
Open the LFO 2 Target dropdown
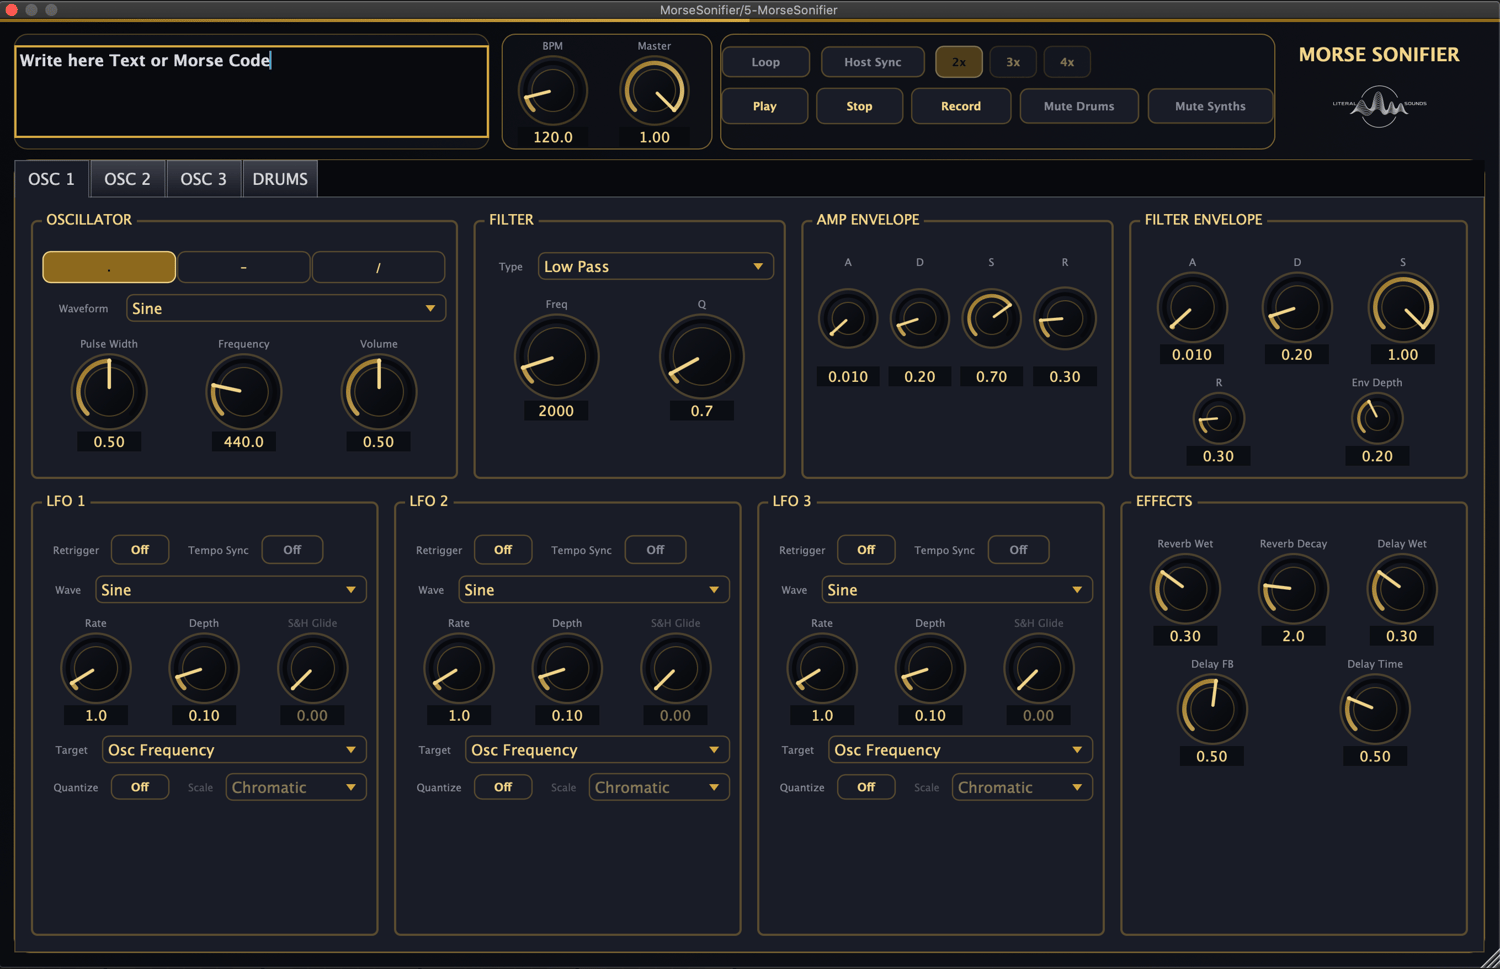(597, 750)
